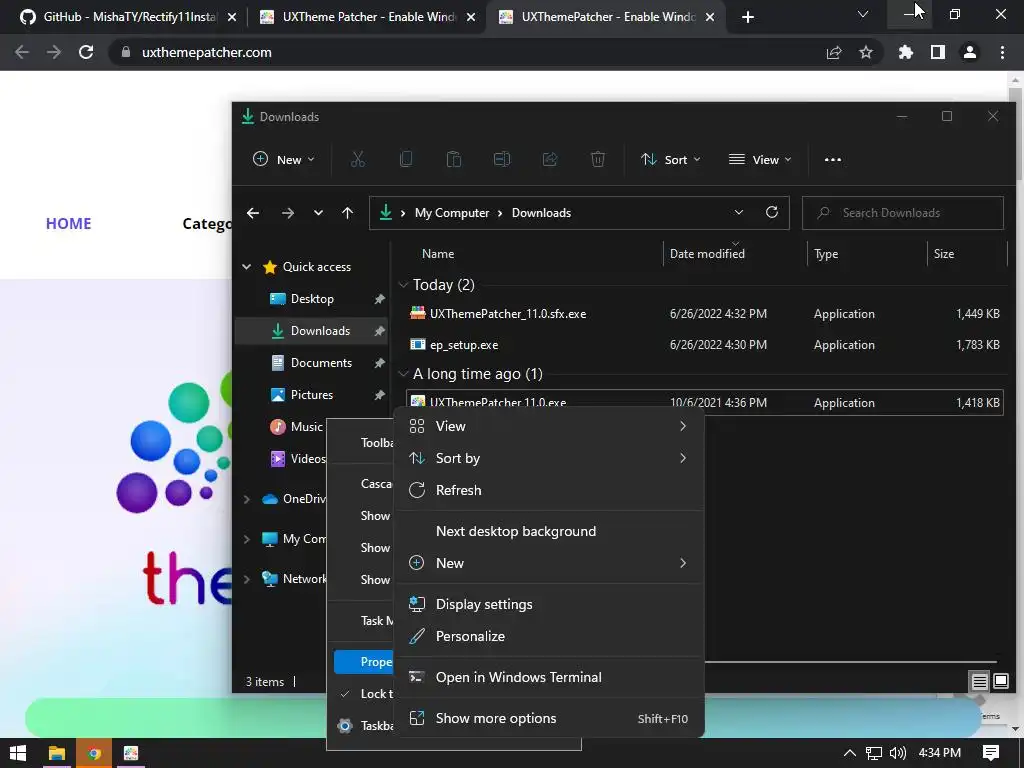Expand the OneDrive tree node
This screenshot has width=1024, height=768.
pyautogui.click(x=247, y=499)
